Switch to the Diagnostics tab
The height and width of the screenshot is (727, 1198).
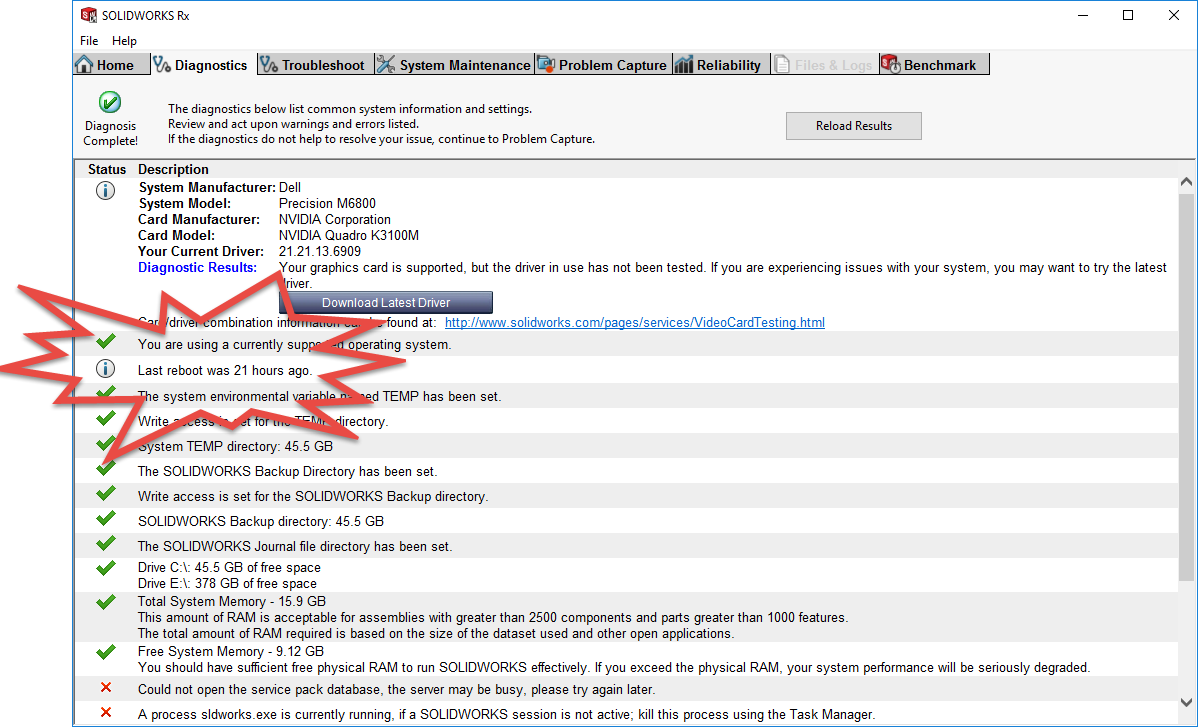click(x=200, y=65)
